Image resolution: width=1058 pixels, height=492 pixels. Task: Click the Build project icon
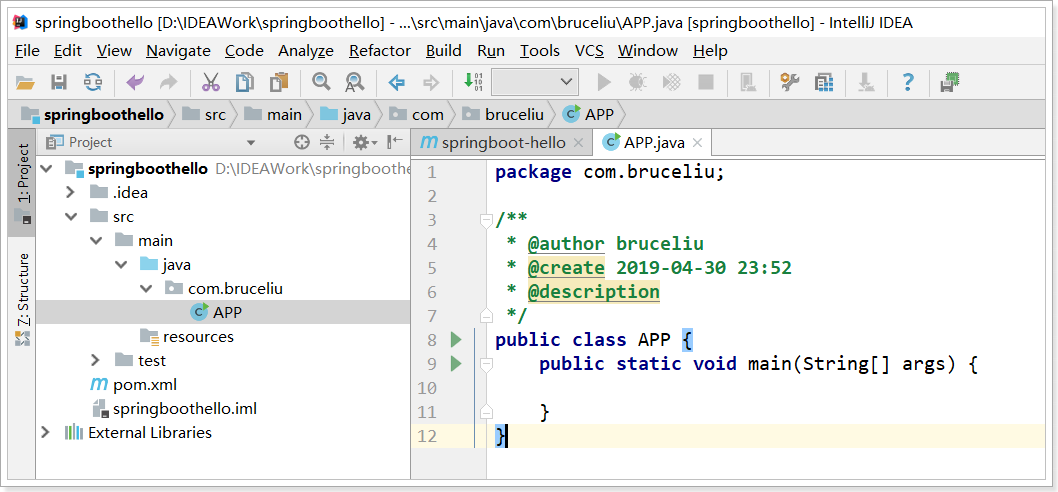[x=473, y=82]
